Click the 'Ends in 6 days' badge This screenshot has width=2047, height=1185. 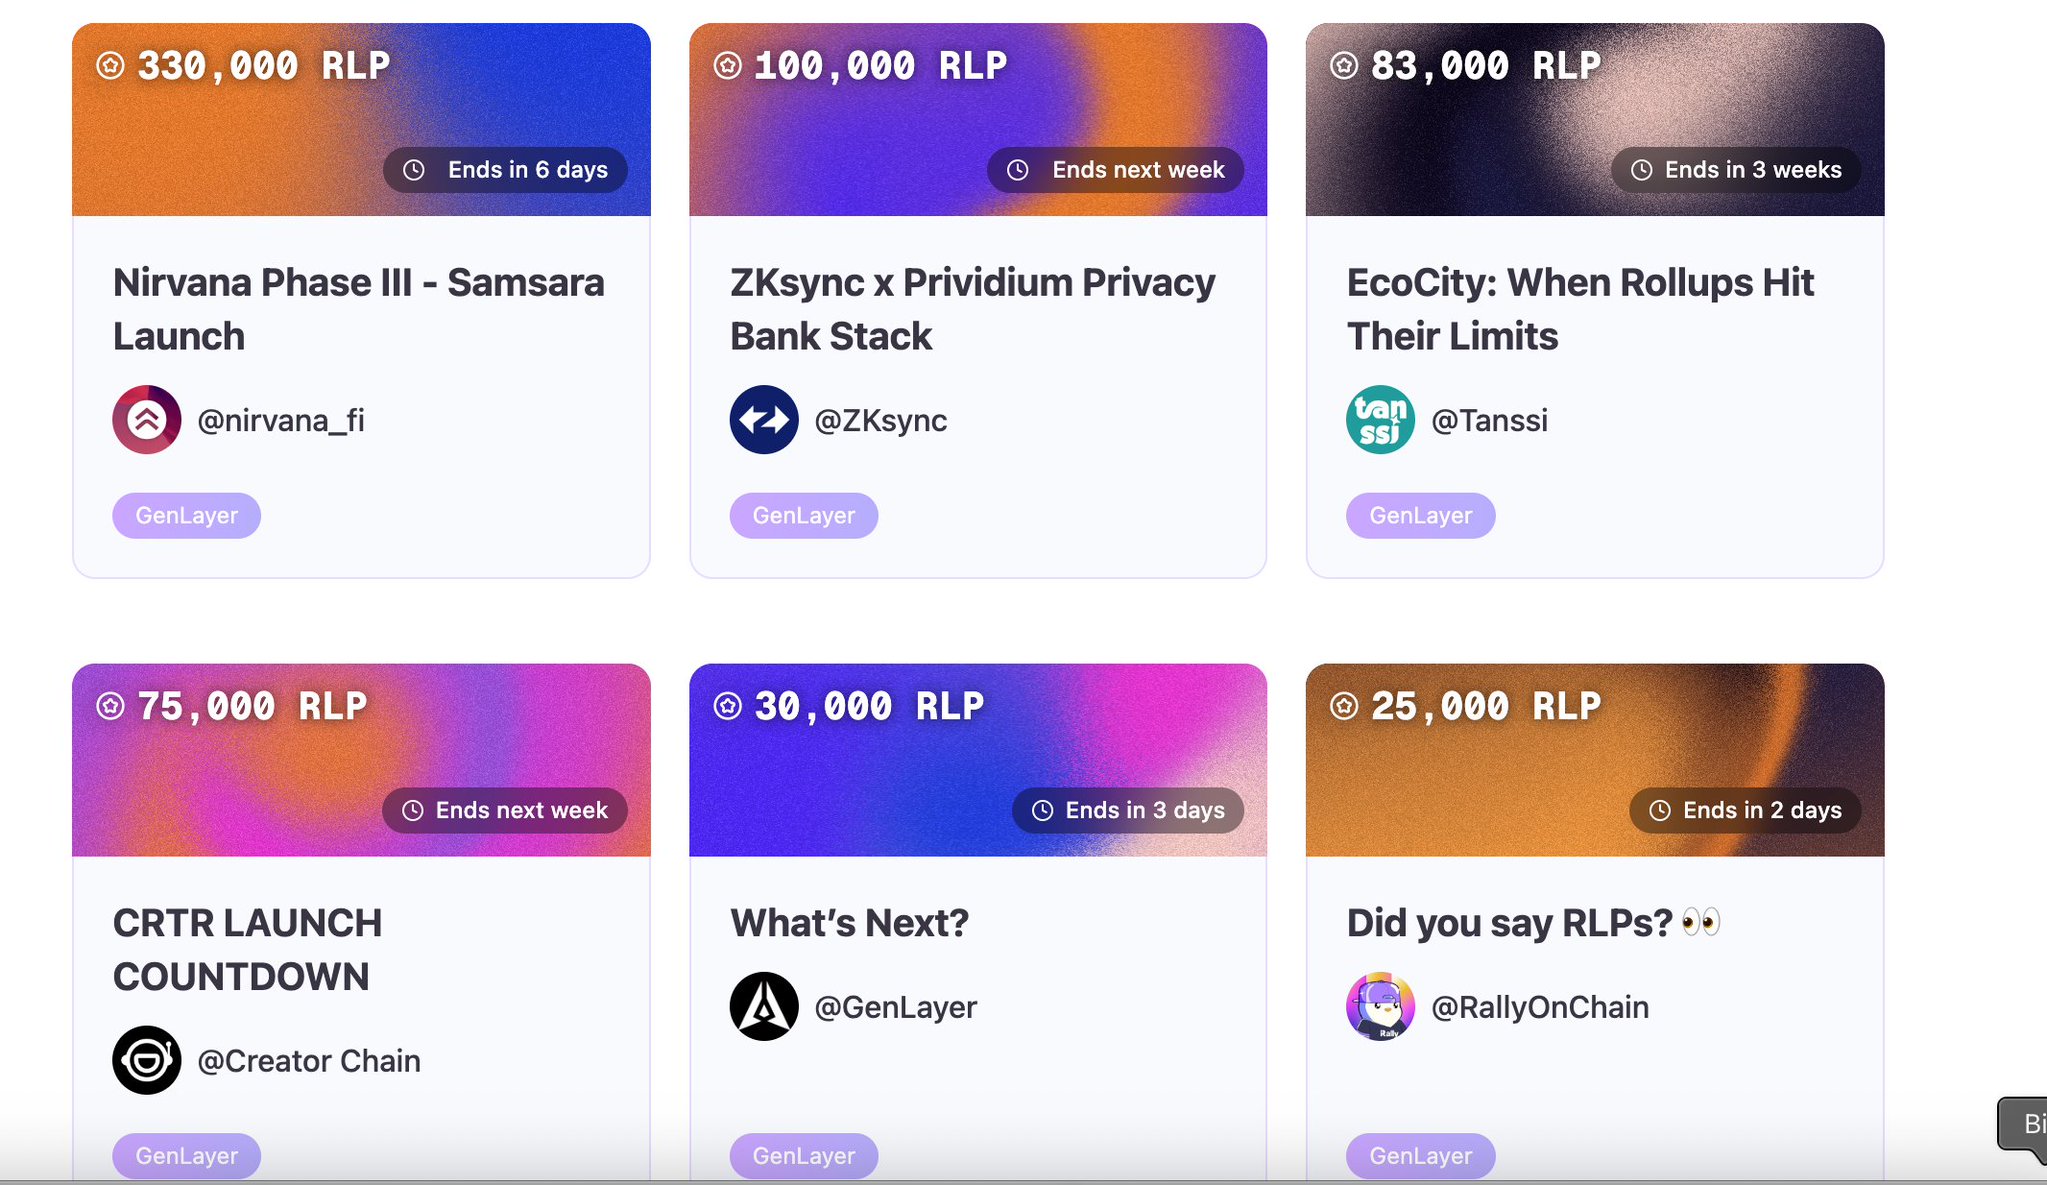[x=505, y=170]
